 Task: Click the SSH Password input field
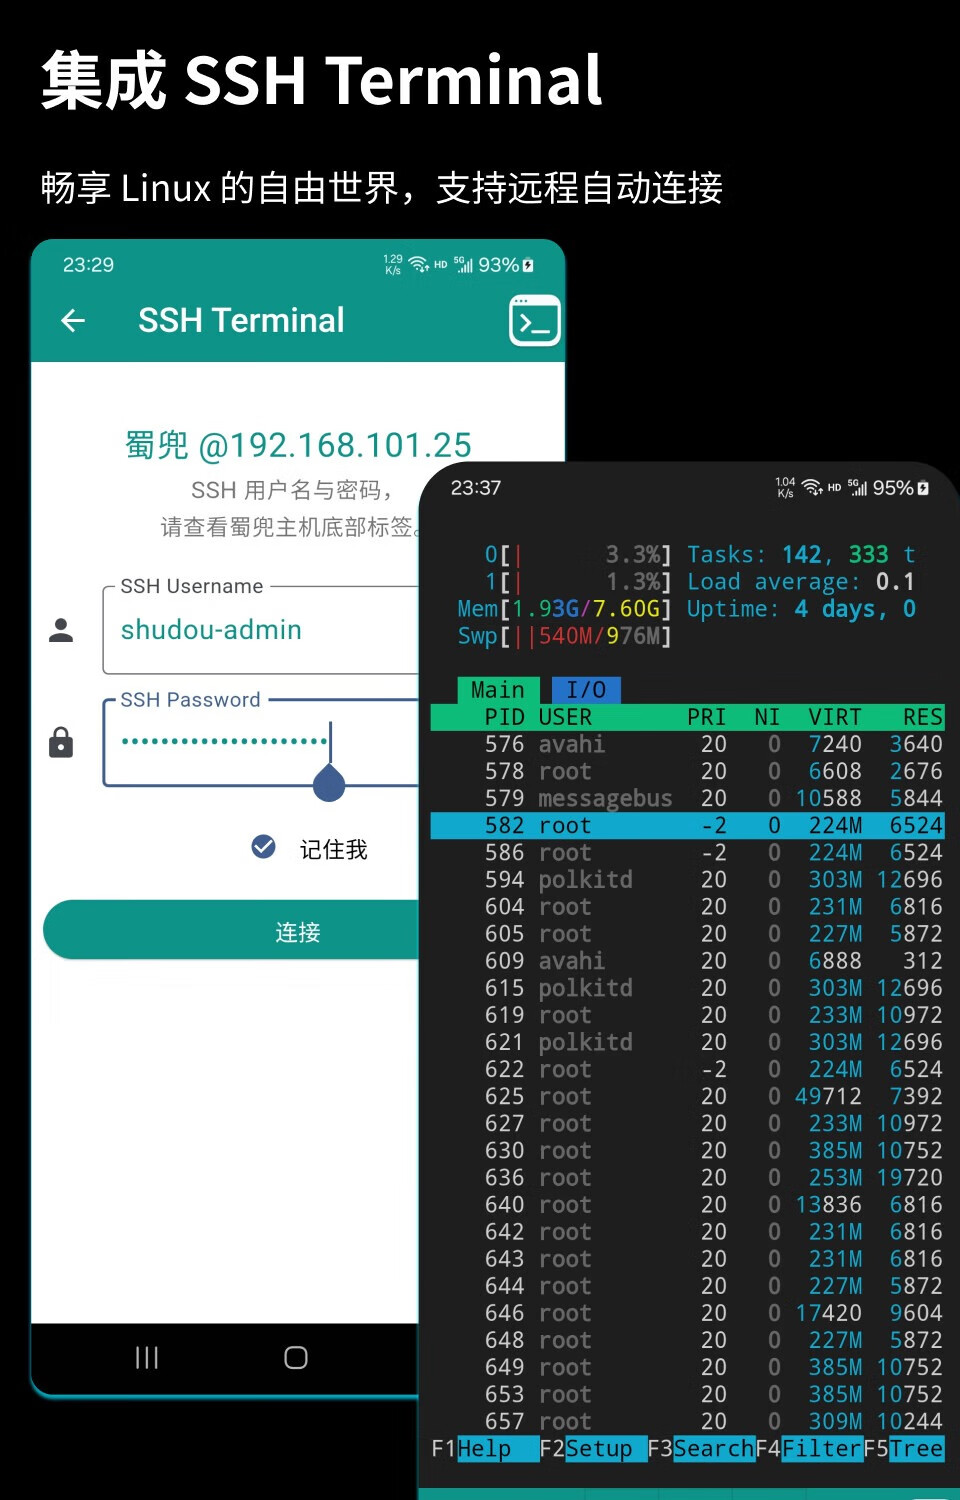pyautogui.click(x=260, y=743)
